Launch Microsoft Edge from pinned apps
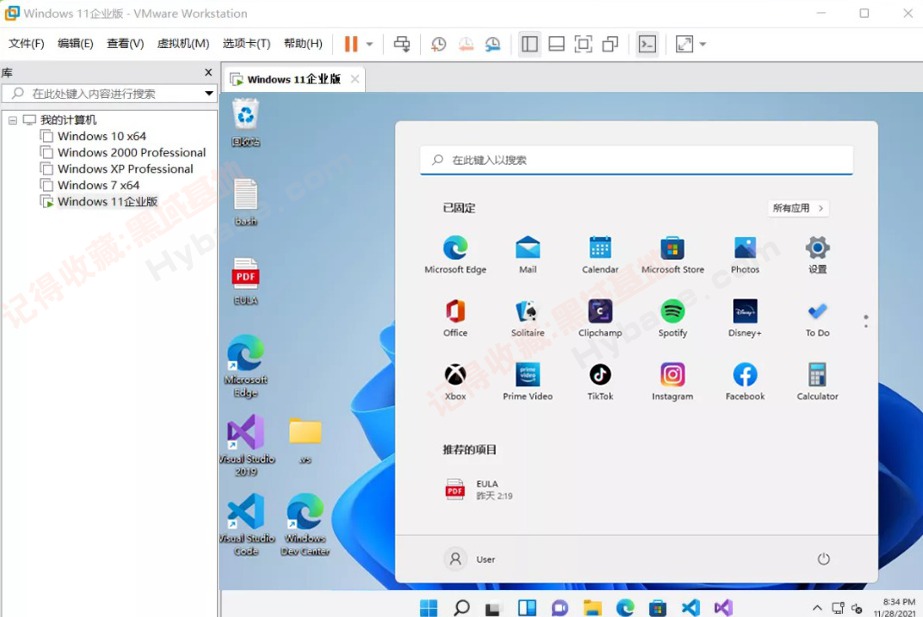The width and height of the screenshot is (923, 617). (456, 254)
